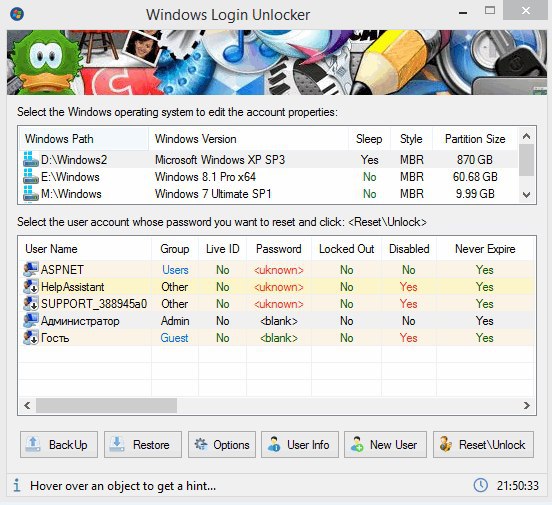Click the clock icon in the status bar
552x505 pixels.
[x=481, y=485]
